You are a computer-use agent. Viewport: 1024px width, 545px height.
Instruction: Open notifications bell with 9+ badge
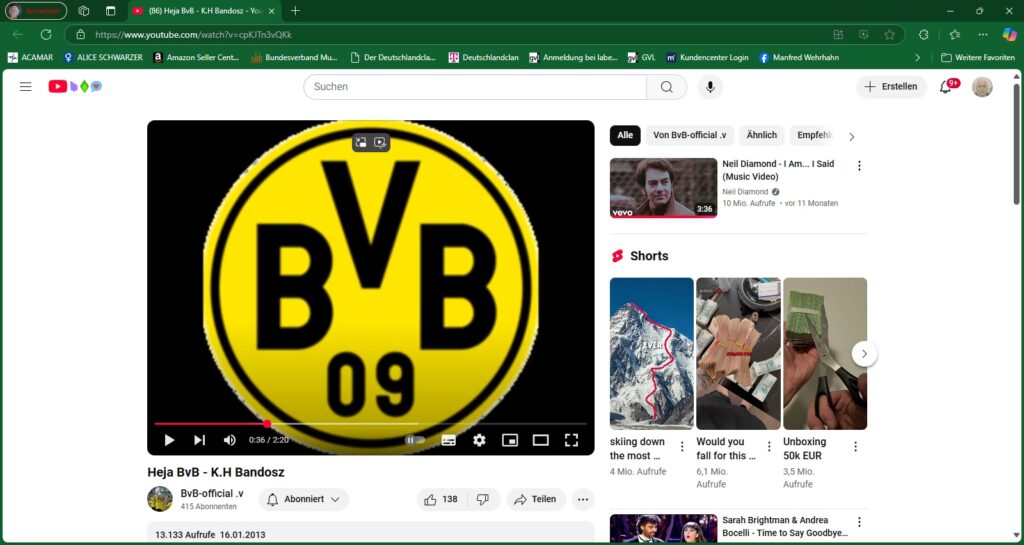(945, 87)
